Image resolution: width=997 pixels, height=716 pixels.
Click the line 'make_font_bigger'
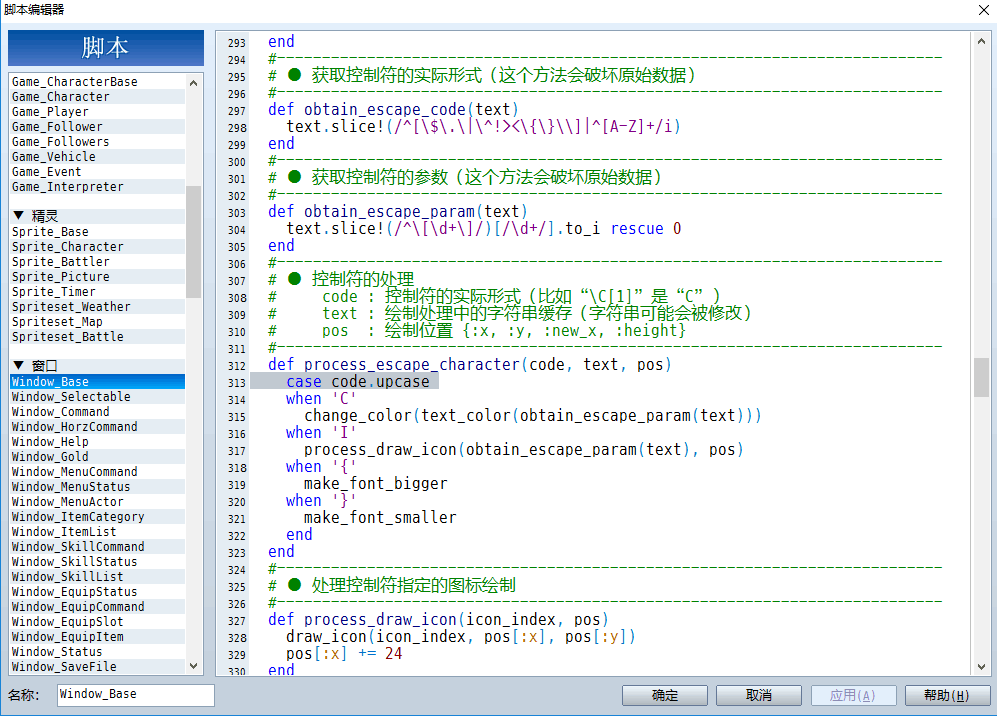(x=376, y=484)
